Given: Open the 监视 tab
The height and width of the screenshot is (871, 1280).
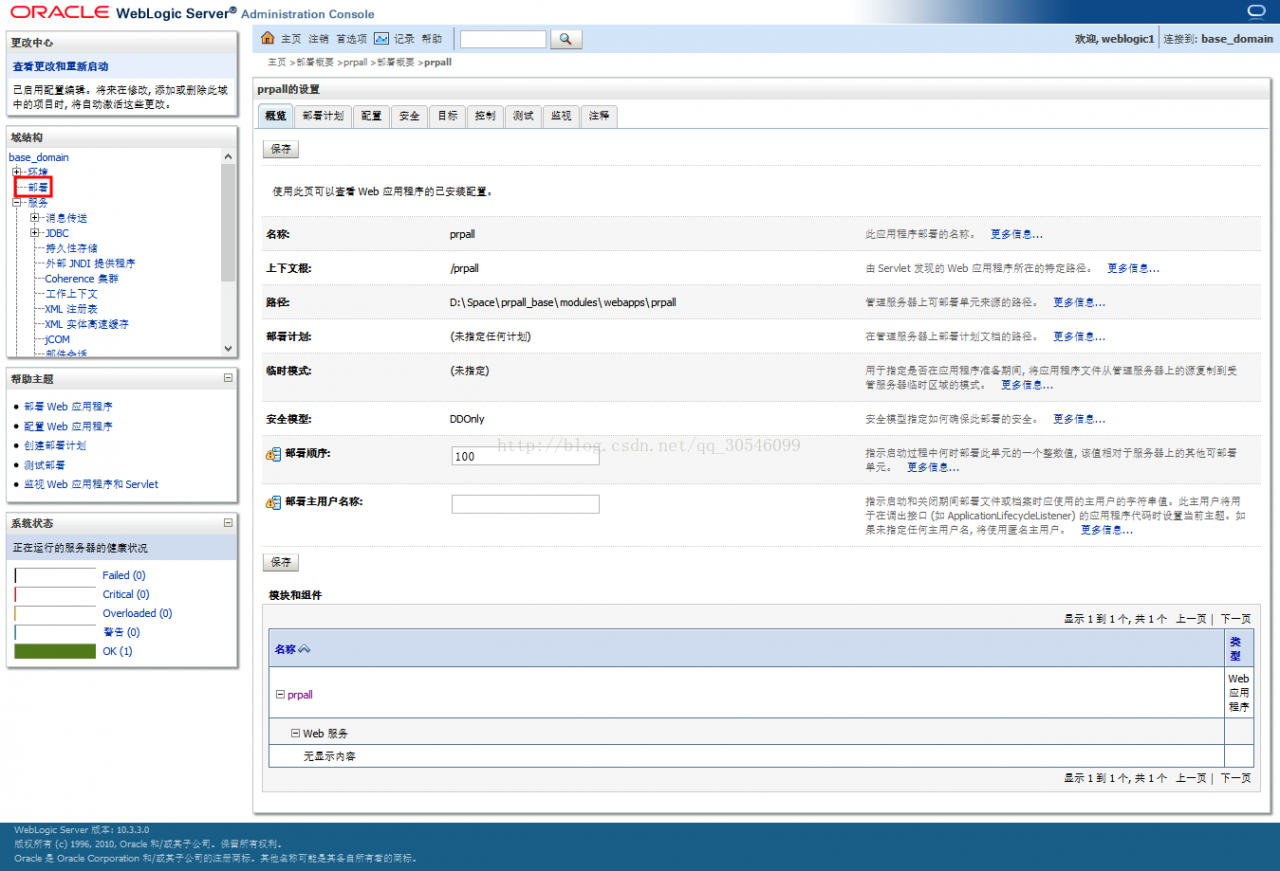Looking at the screenshot, I should 561,116.
